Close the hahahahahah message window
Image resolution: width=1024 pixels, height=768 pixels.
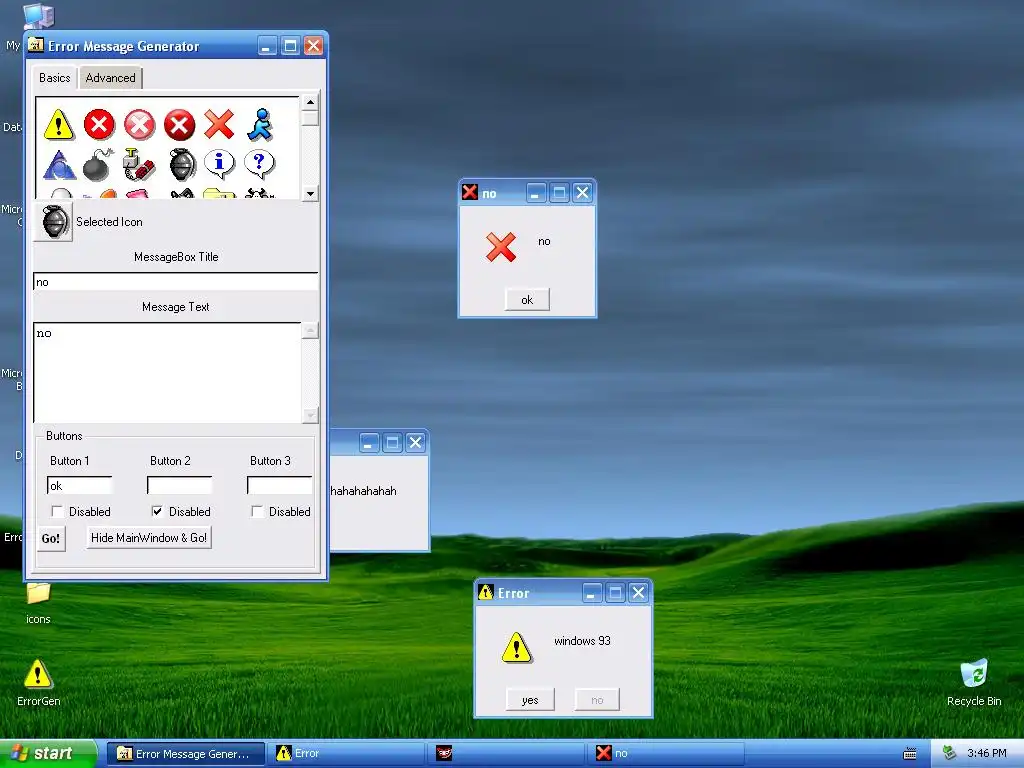coord(415,443)
